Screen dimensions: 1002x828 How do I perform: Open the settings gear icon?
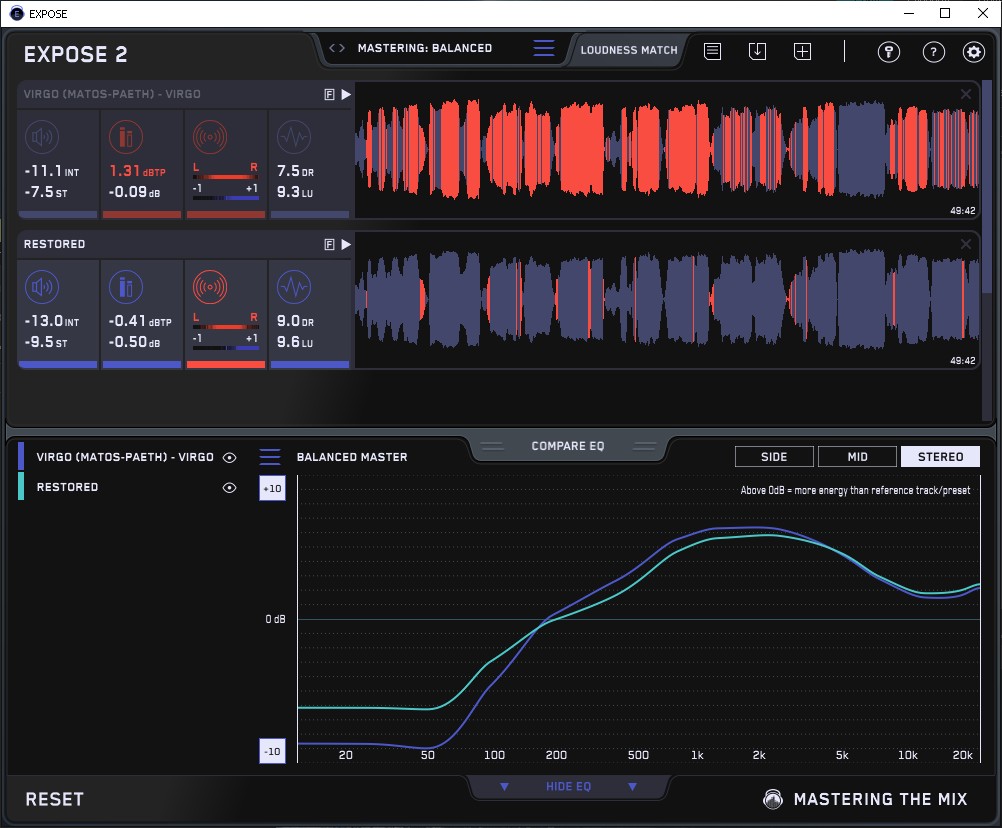[x=973, y=52]
